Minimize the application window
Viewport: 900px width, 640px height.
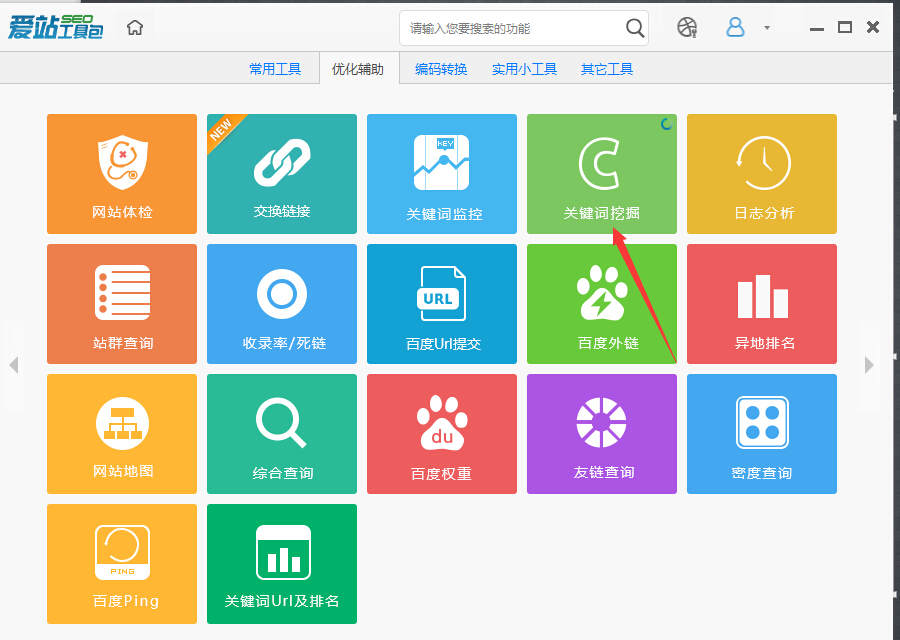tap(817, 28)
